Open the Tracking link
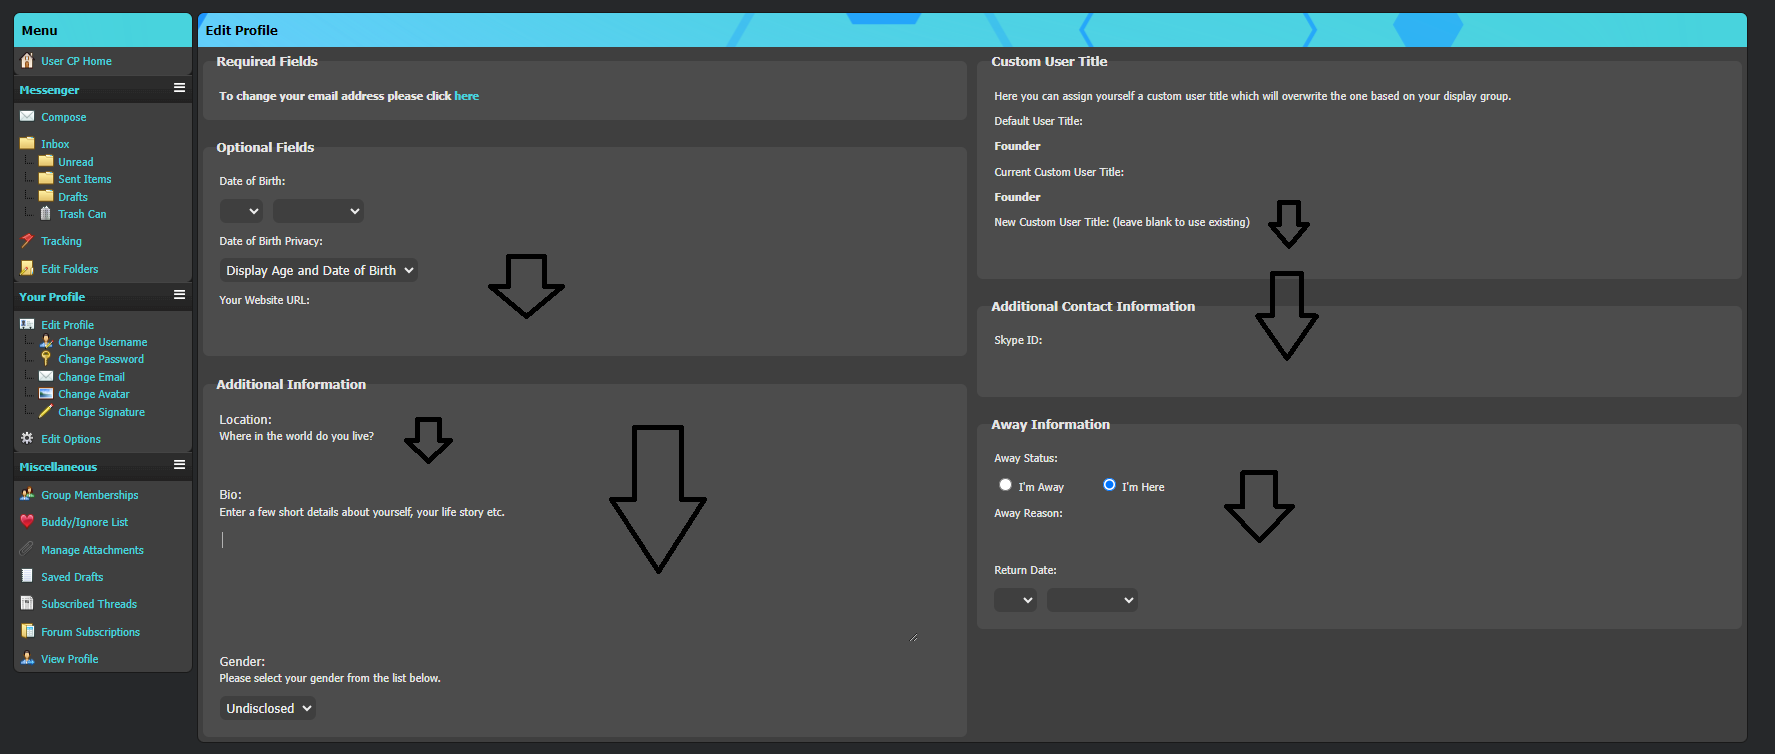The image size is (1775, 754). pos(61,241)
